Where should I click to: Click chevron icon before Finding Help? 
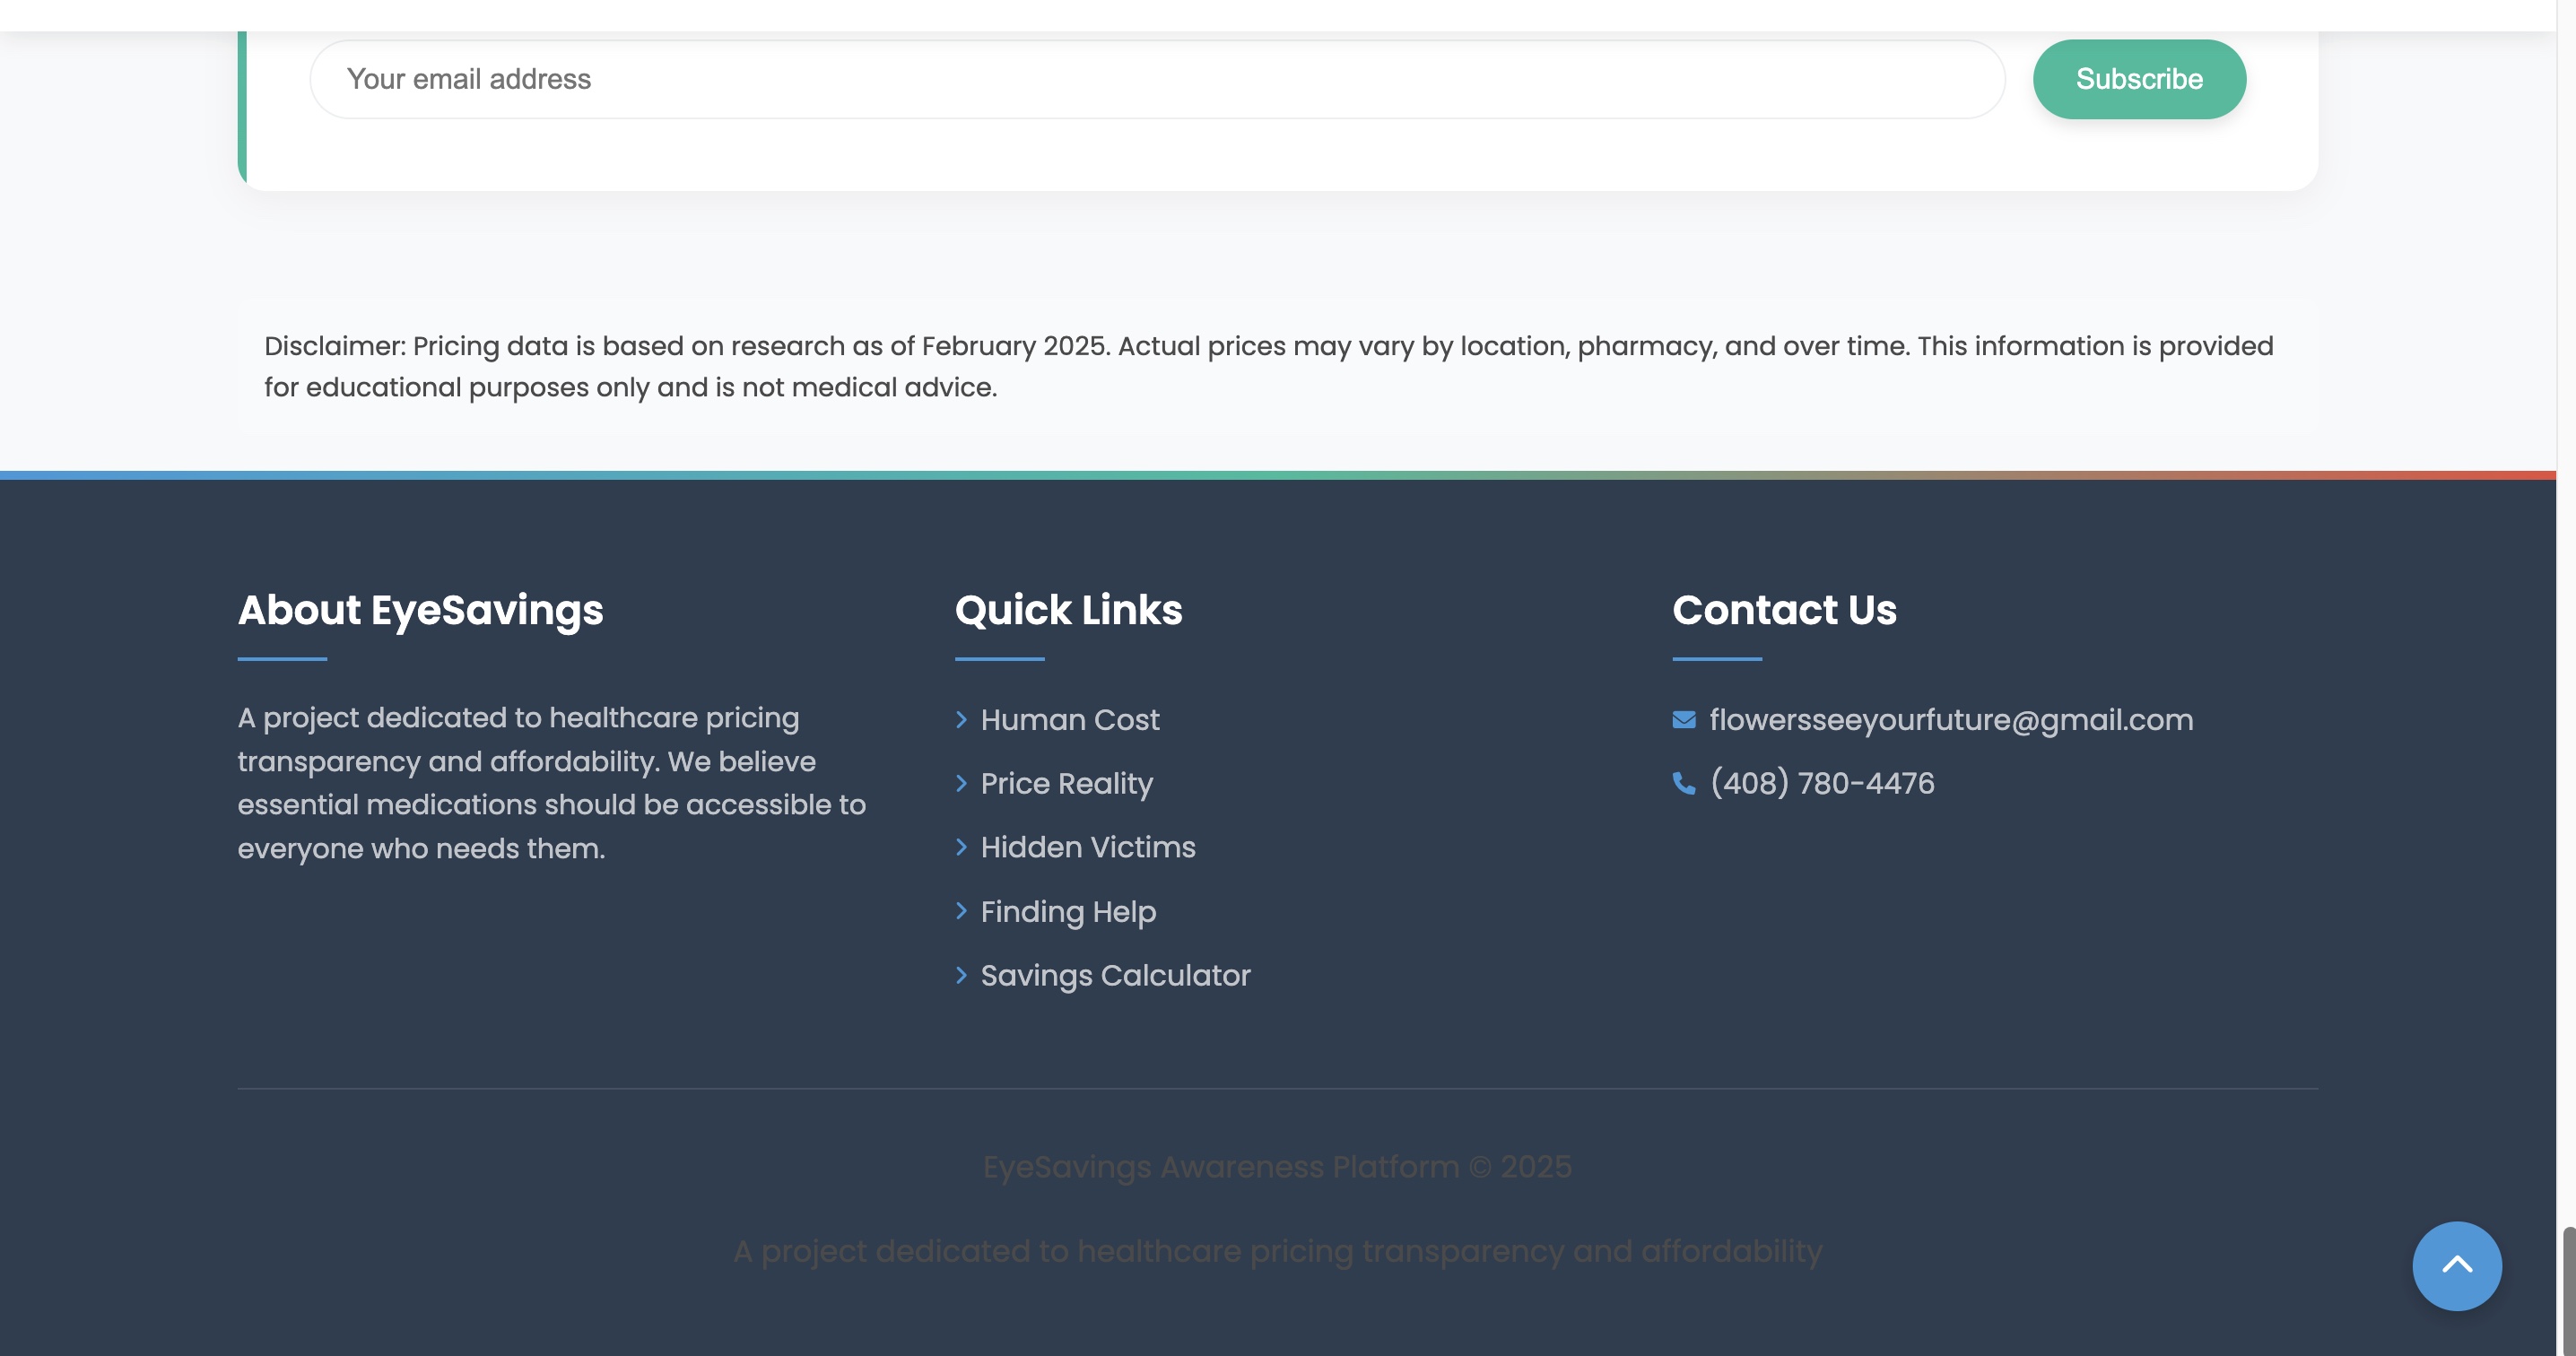click(962, 911)
